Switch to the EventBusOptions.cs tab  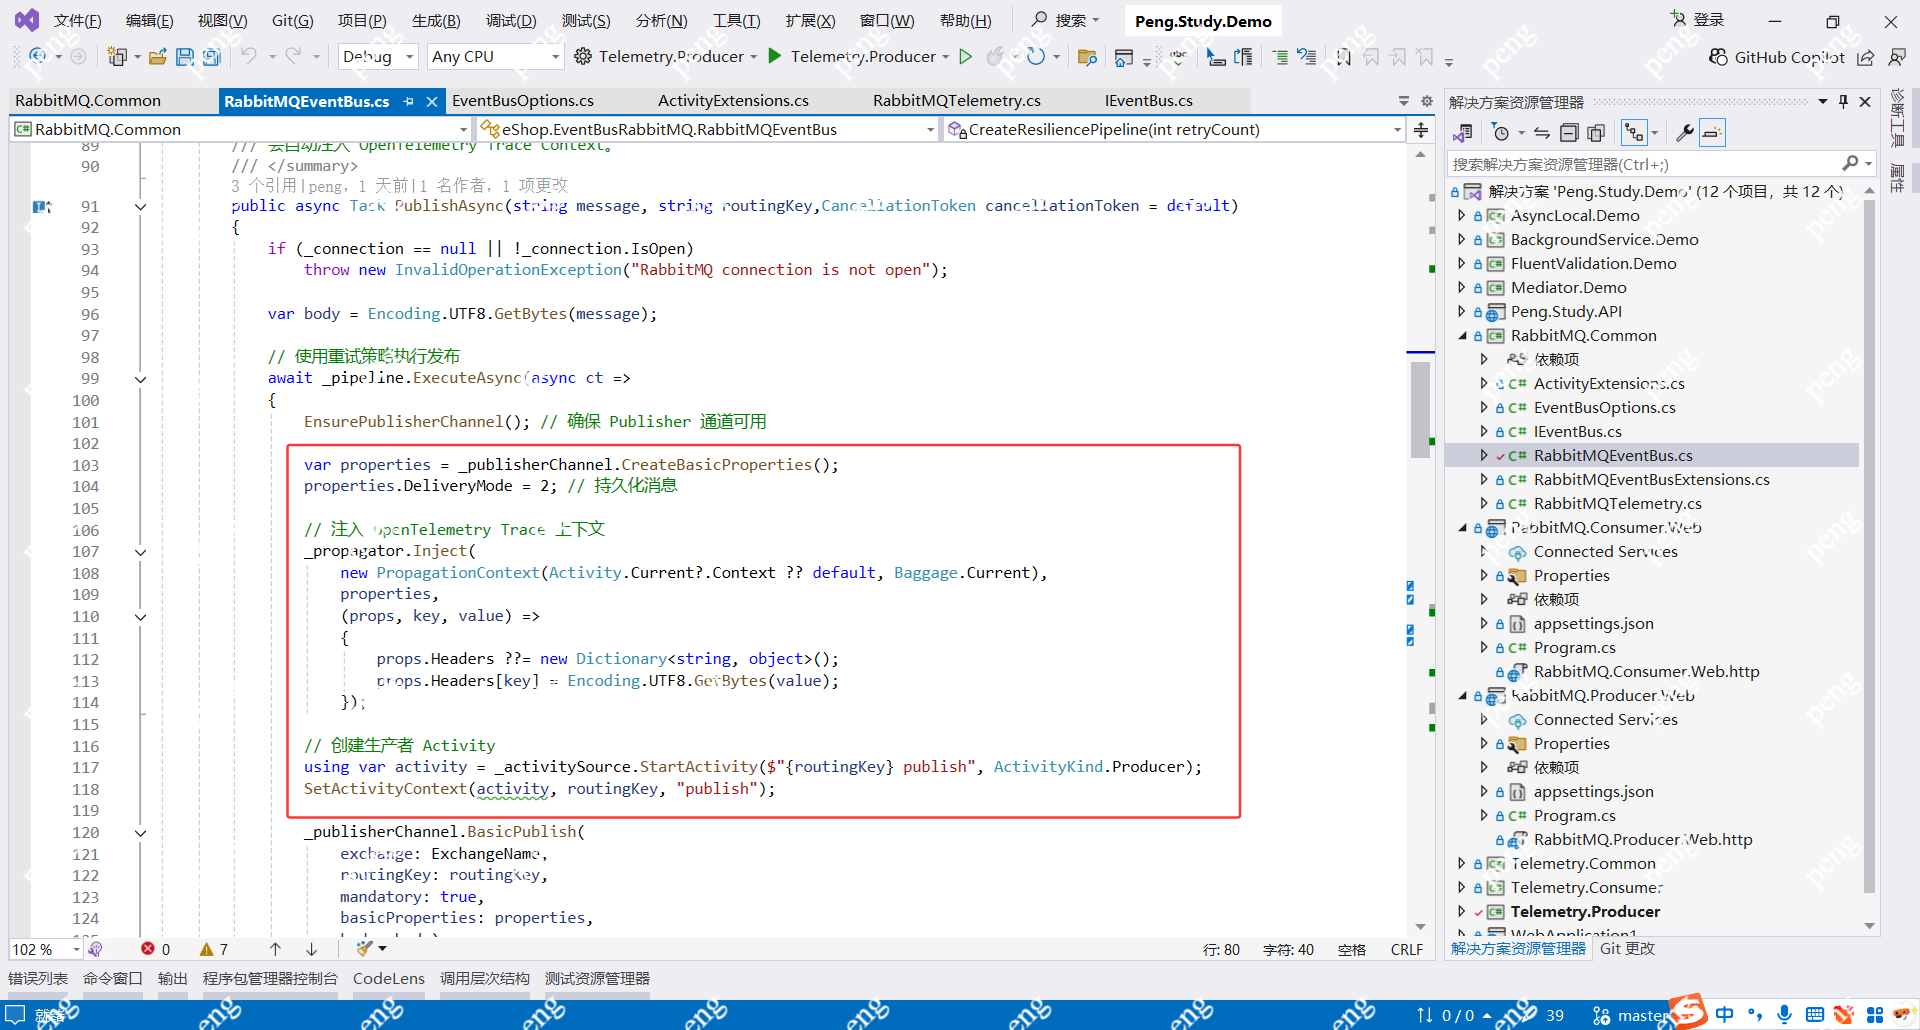(523, 101)
